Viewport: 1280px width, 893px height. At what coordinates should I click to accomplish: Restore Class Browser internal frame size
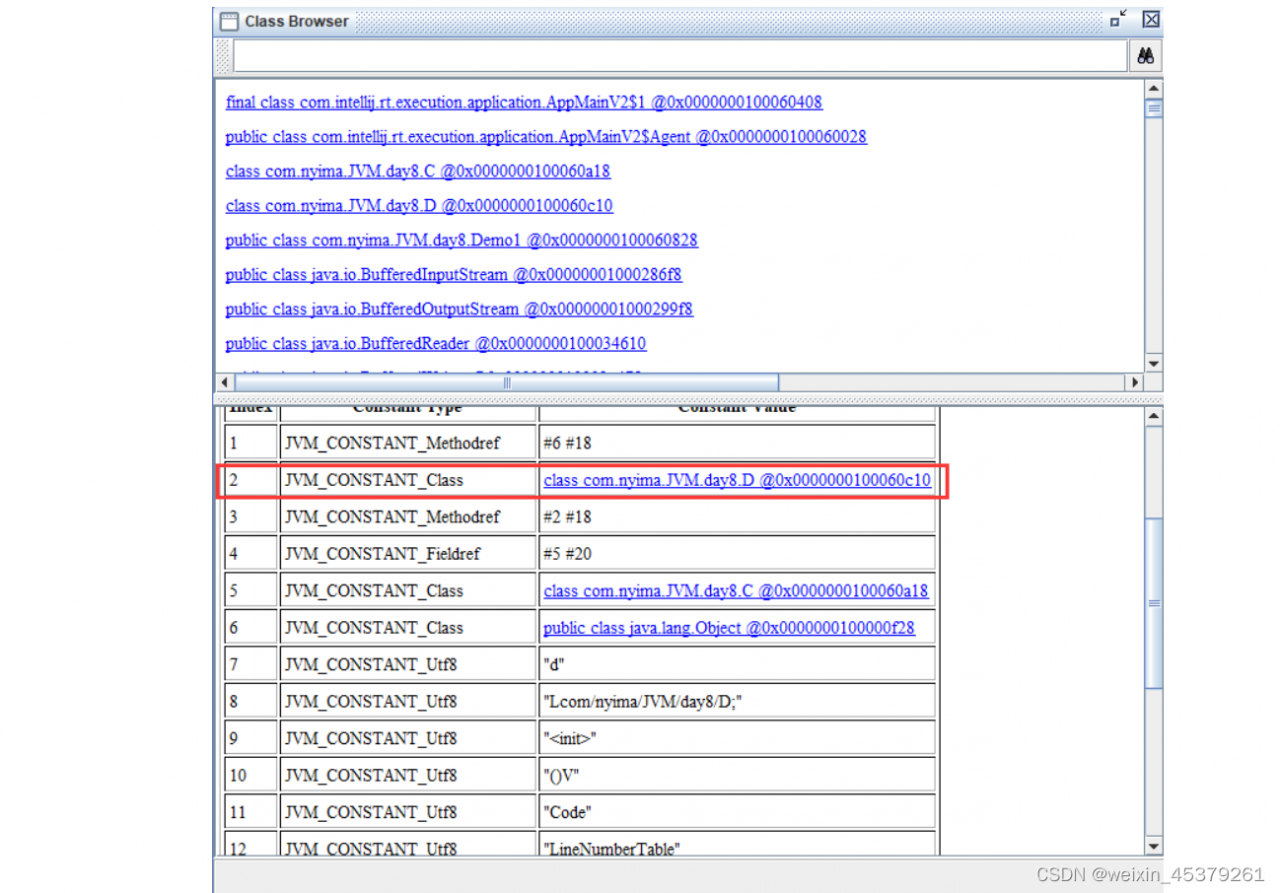point(1118,19)
